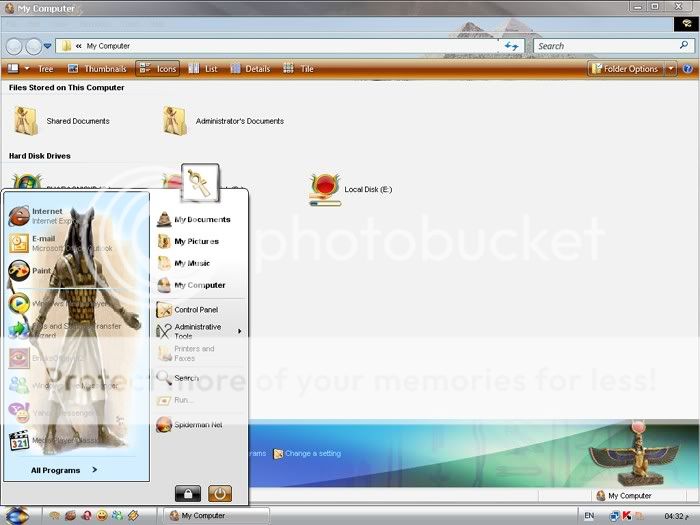The image size is (700, 525).
Task: Click the refresh arrows icon
Action: pyautogui.click(x=511, y=46)
